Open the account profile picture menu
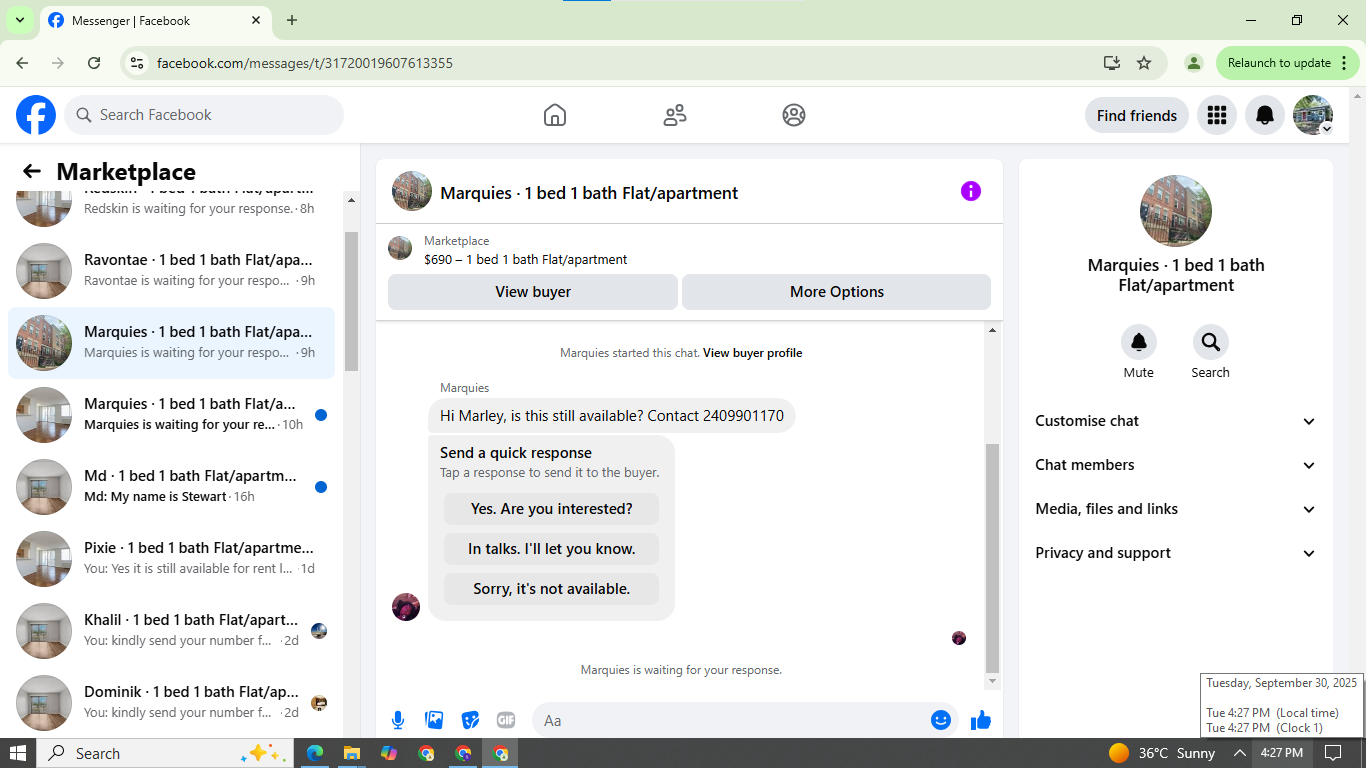 pyautogui.click(x=1313, y=115)
